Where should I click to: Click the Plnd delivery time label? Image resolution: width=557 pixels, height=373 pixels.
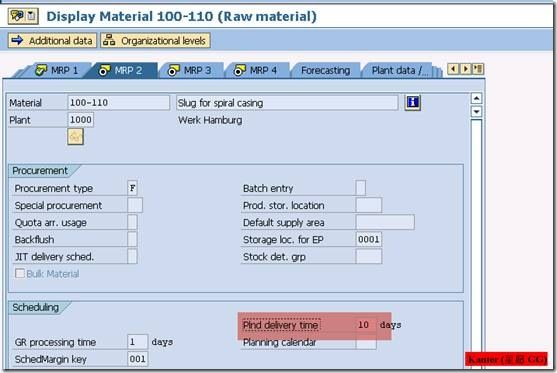[281, 325]
